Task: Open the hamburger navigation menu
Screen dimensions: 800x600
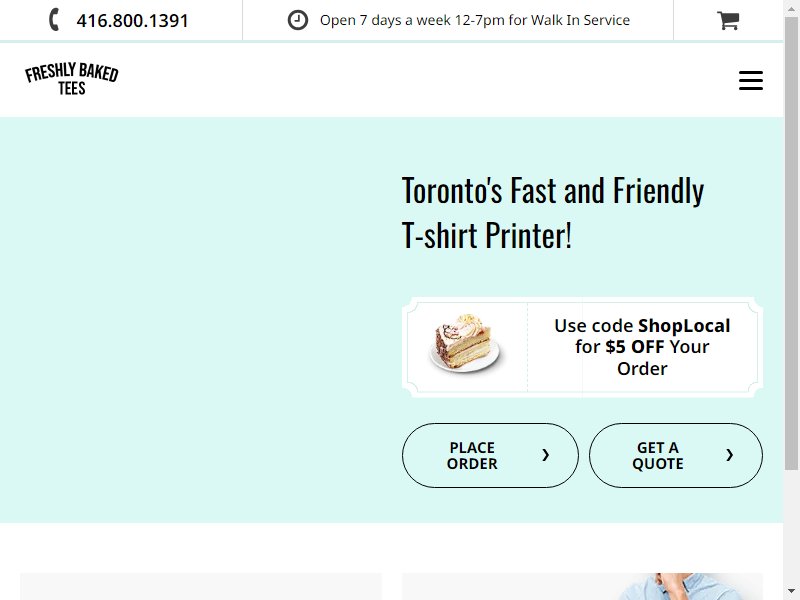Action: click(751, 81)
